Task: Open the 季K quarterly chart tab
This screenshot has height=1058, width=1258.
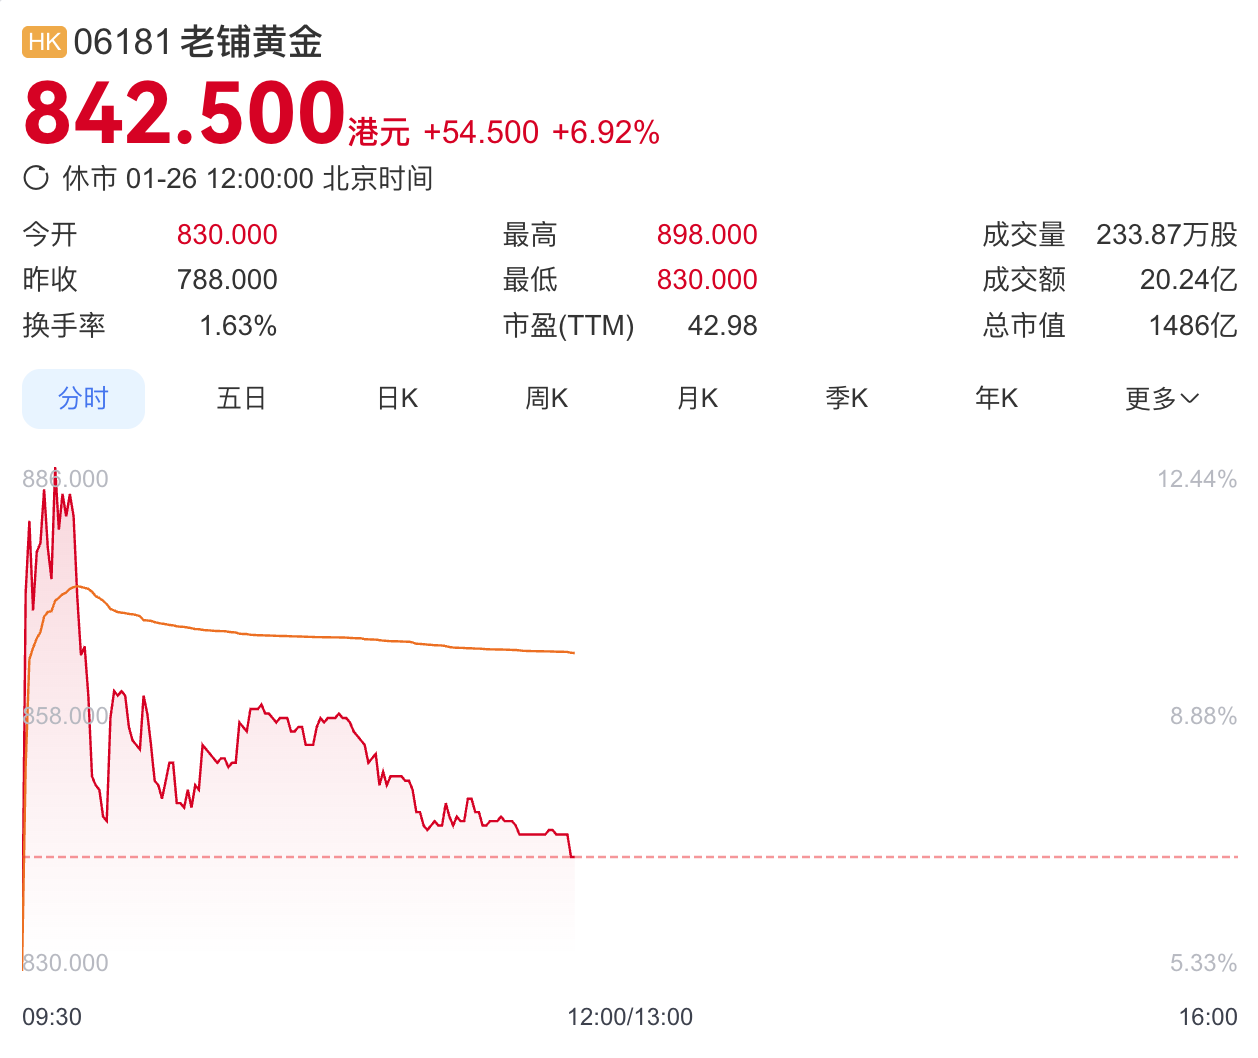Action: (846, 399)
